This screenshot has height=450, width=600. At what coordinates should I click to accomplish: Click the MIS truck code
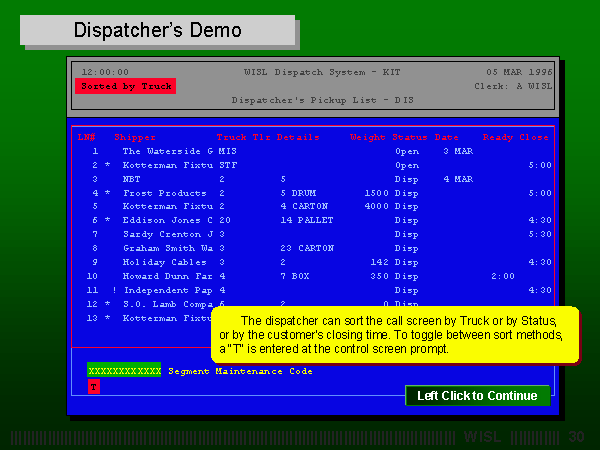[227, 151]
